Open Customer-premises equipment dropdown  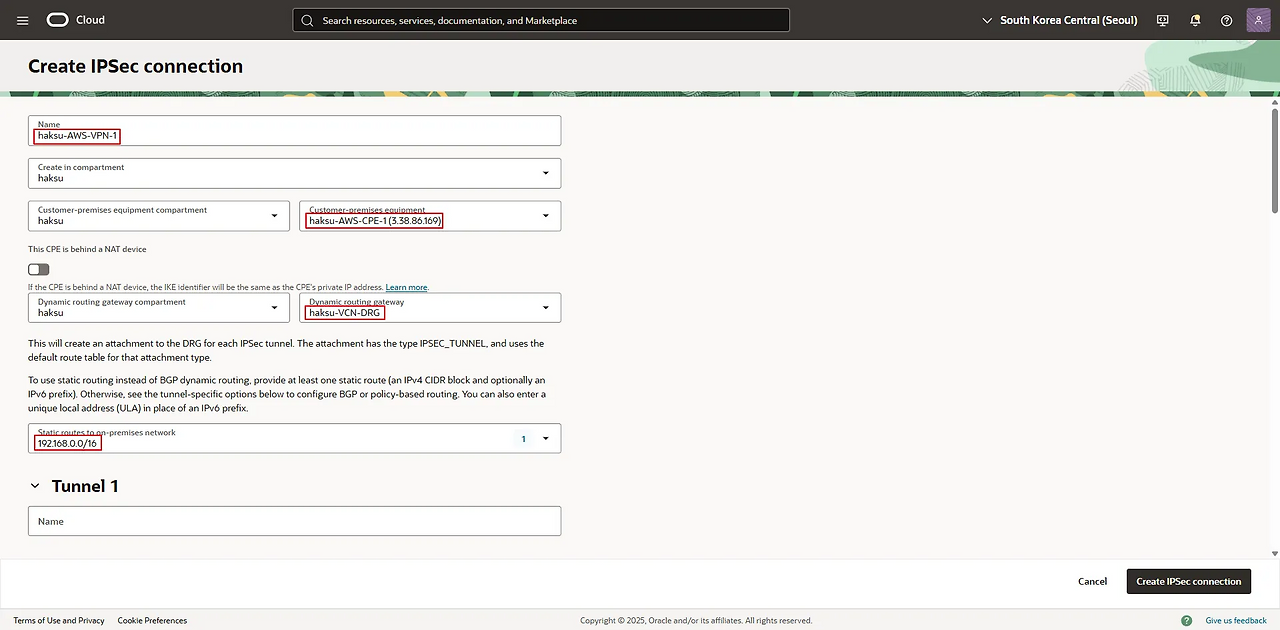point(545,216)
